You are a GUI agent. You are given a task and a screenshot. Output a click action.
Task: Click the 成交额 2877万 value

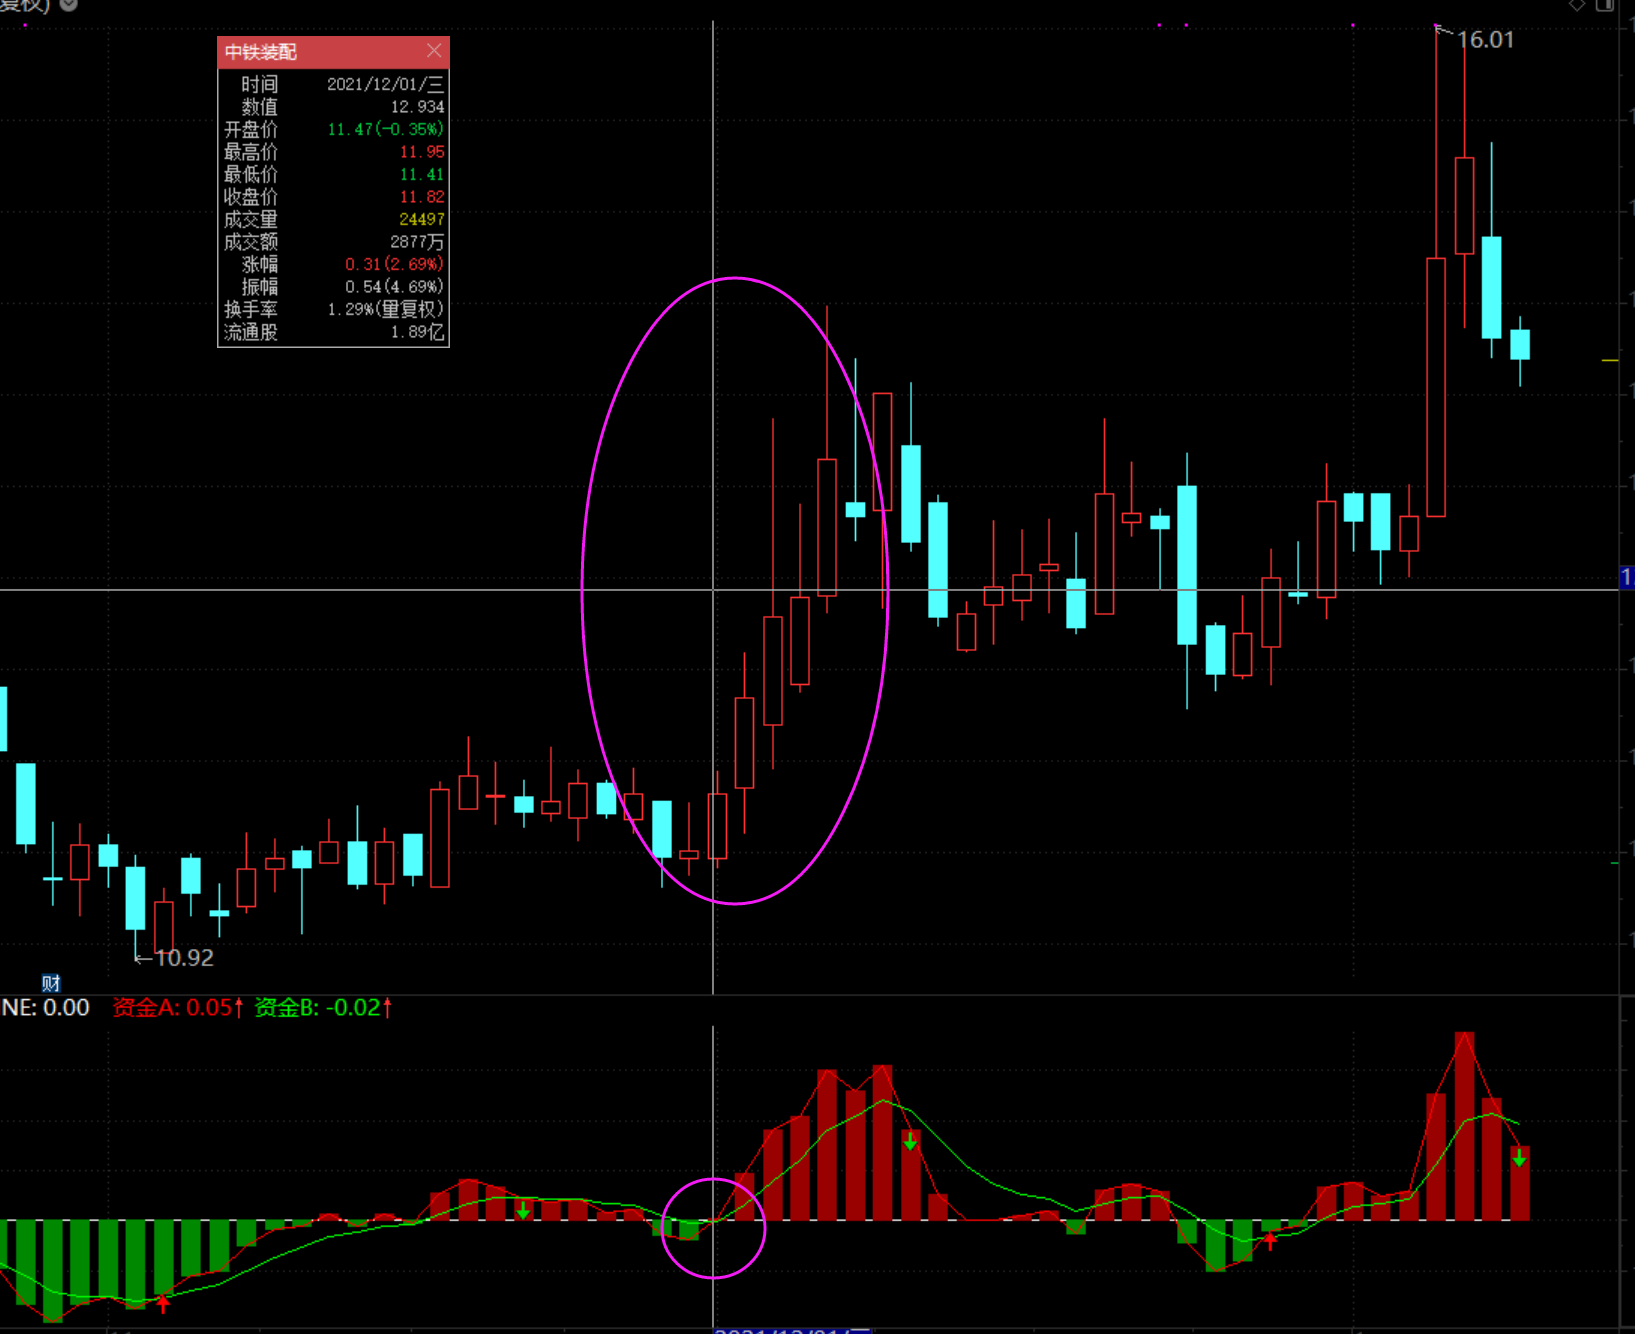[417, 242]
